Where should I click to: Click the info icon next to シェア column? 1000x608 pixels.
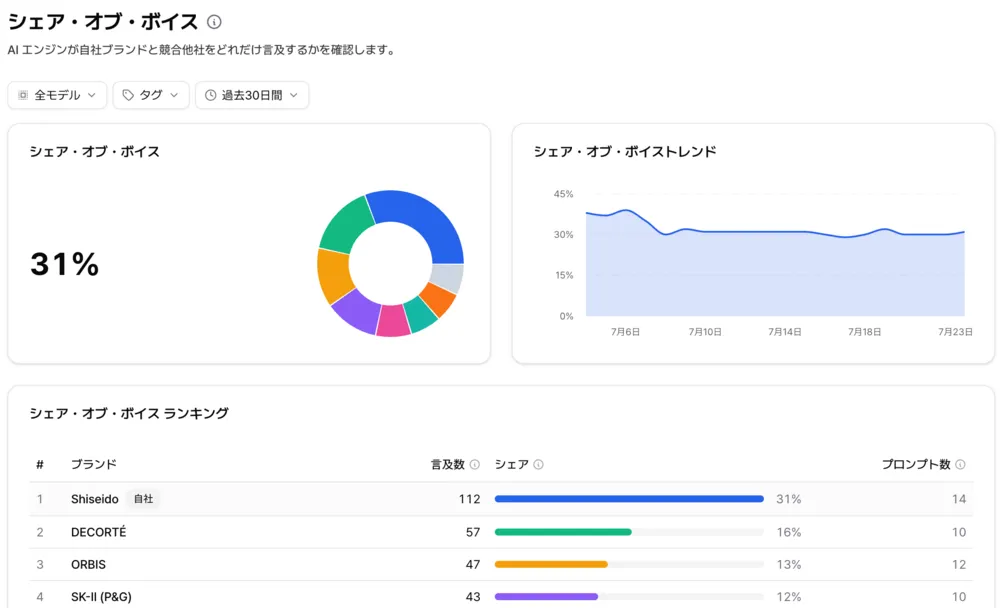point(538,464)
